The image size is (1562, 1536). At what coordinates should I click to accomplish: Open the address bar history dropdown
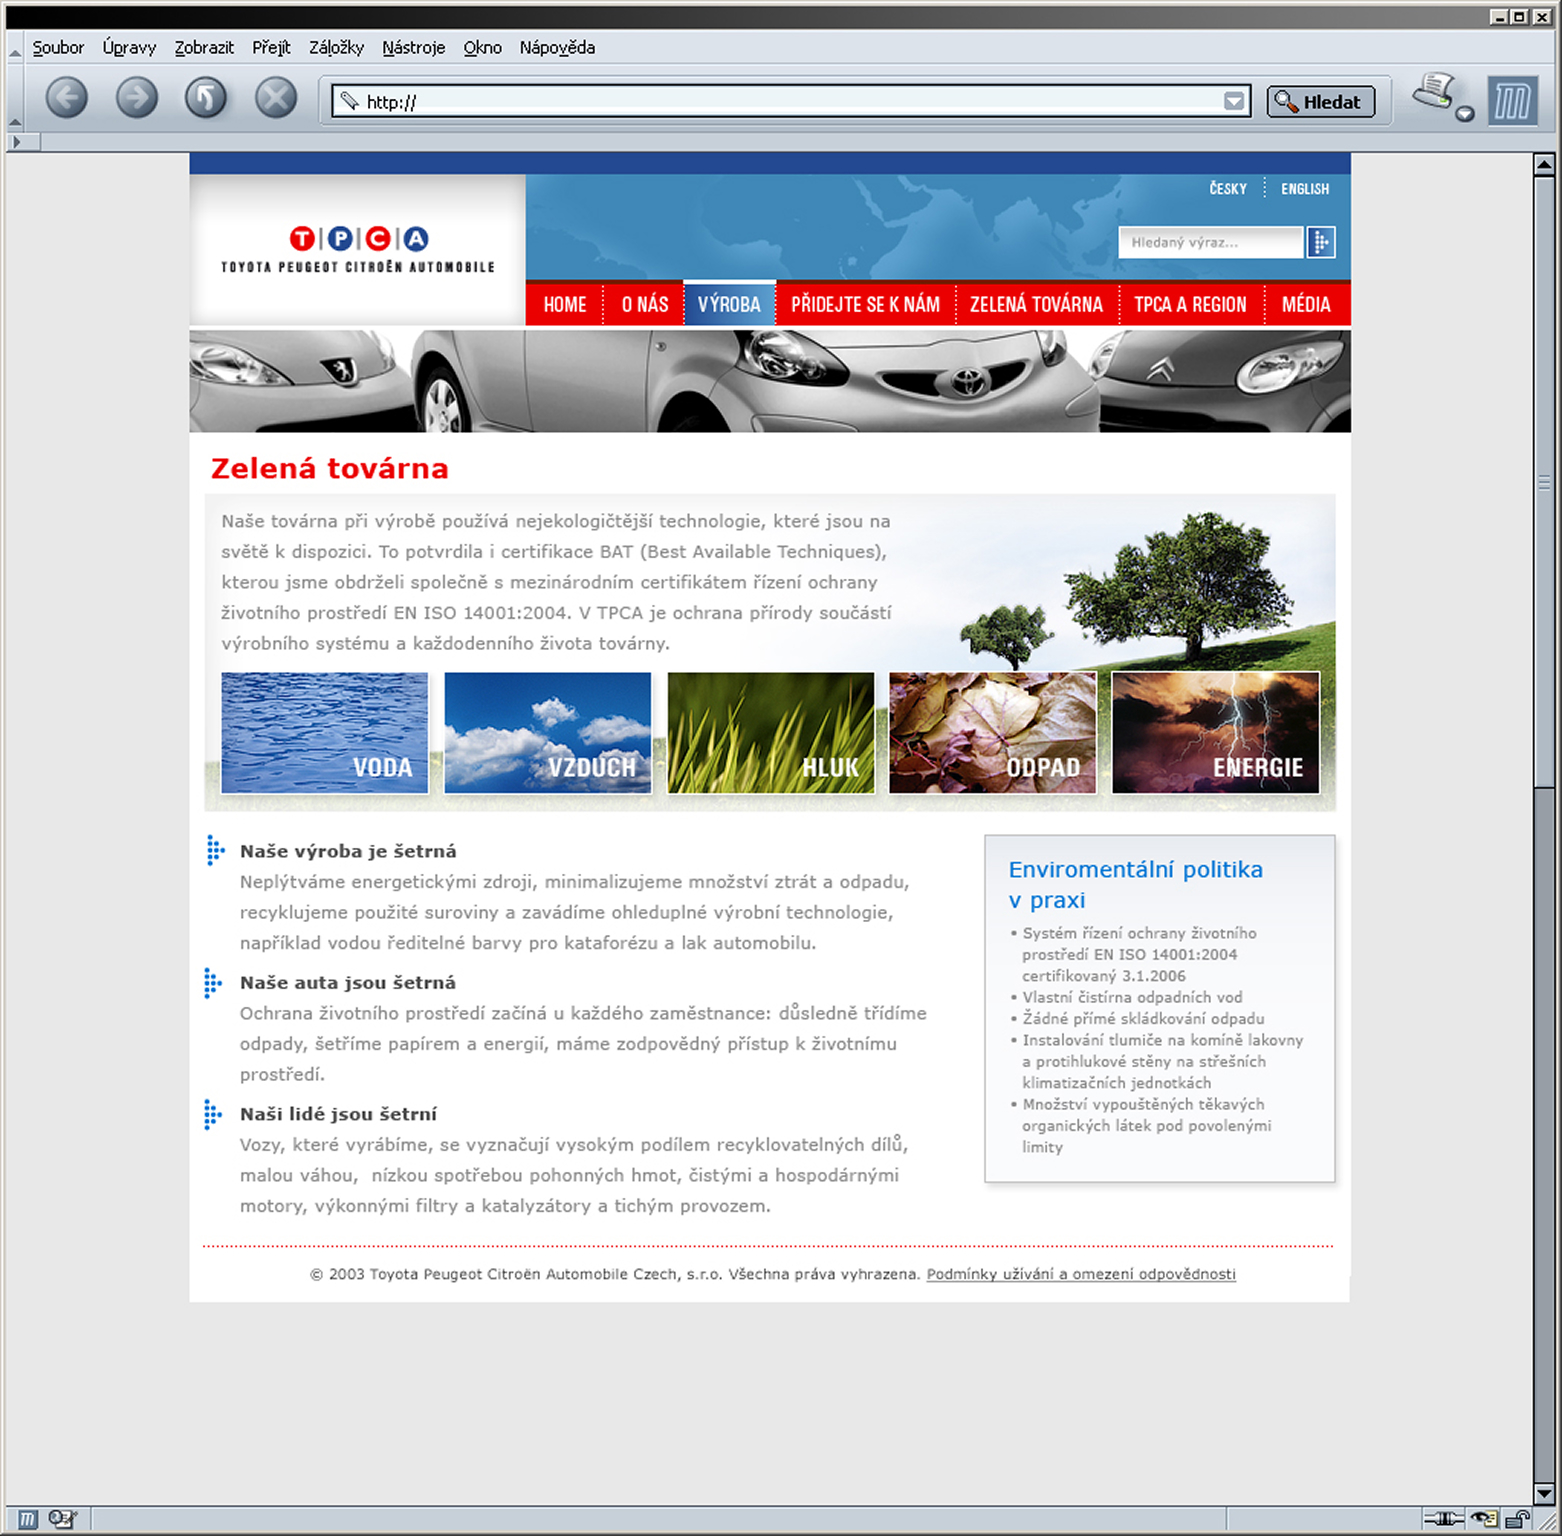1235,101
